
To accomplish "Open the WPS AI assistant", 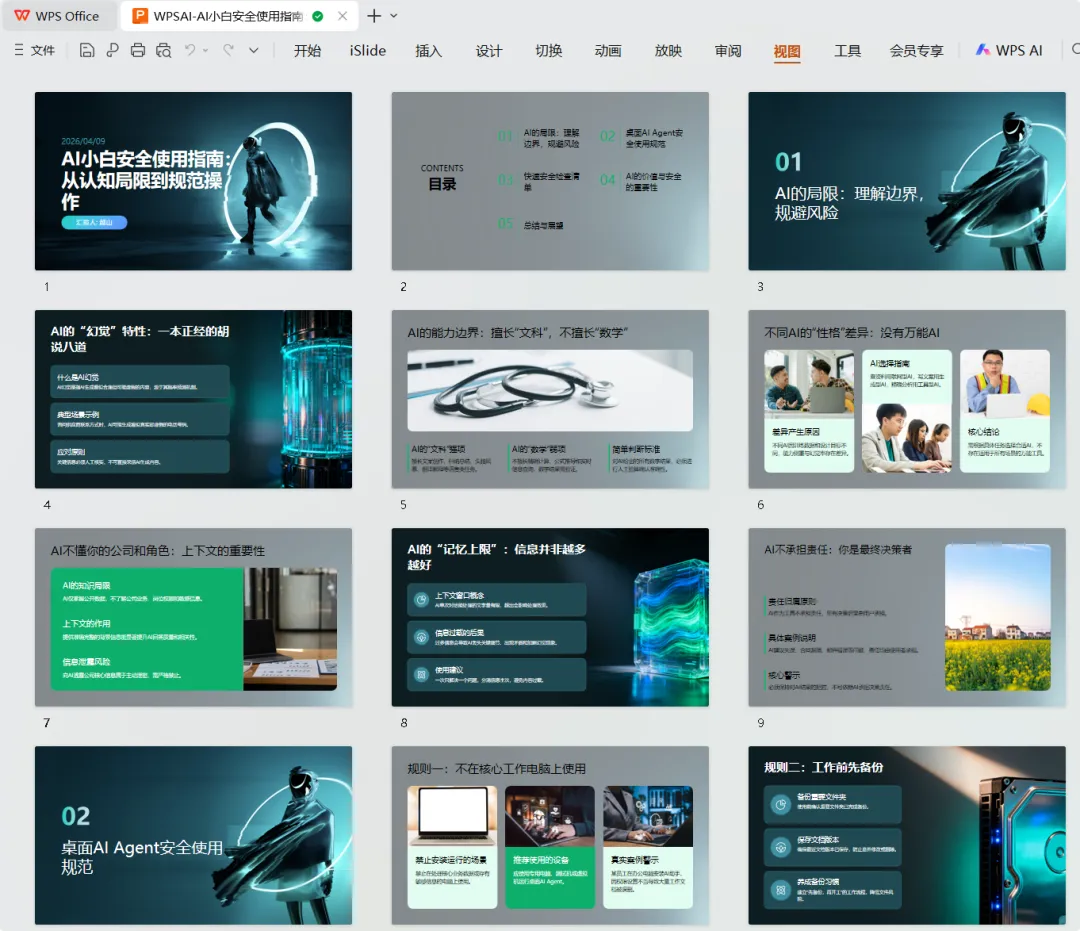I will (x=1009, y=50).
